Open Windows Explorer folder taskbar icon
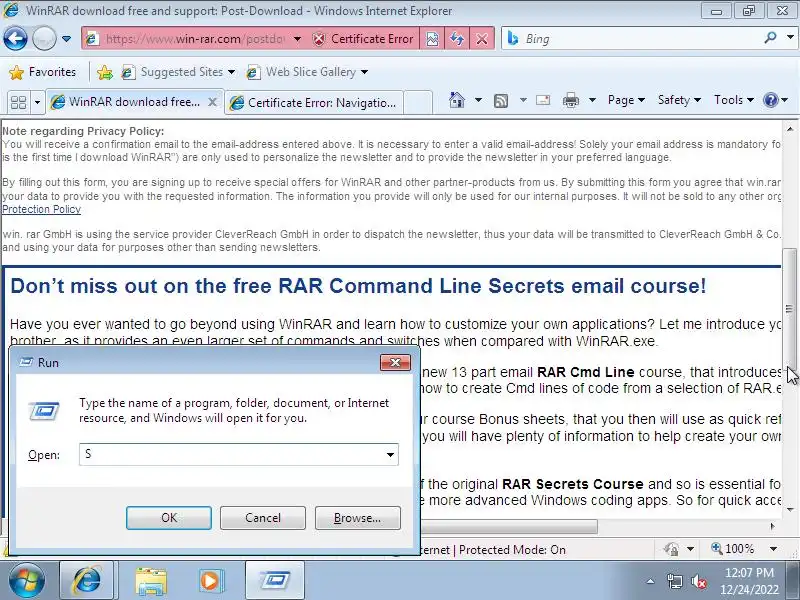Screen dimensions: 800x600 coord(151,581)
